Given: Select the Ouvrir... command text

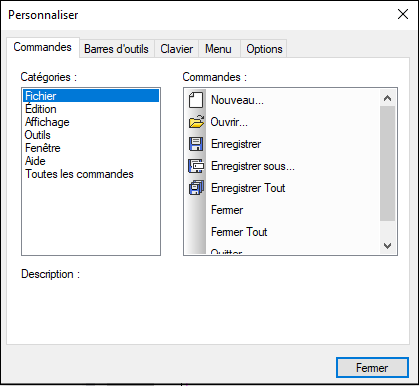Looking at the screenshot, I should pos(229,122).
